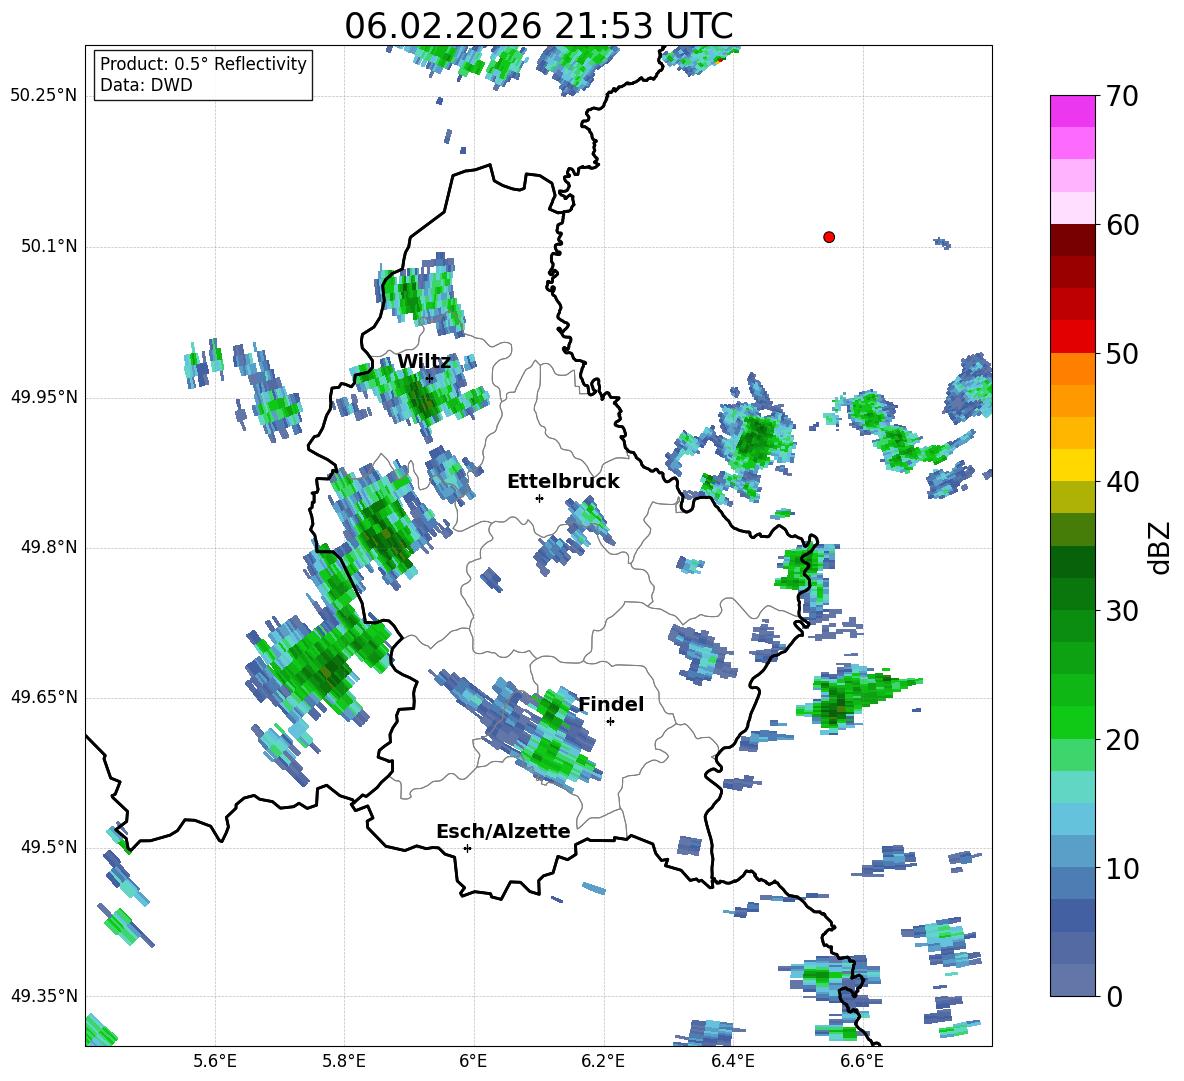Image resolution: width=1184 pixels, height=1081 pixels.
Task: Click the dBZ colorbar axis label
Action: click(x=1159, y=547)
